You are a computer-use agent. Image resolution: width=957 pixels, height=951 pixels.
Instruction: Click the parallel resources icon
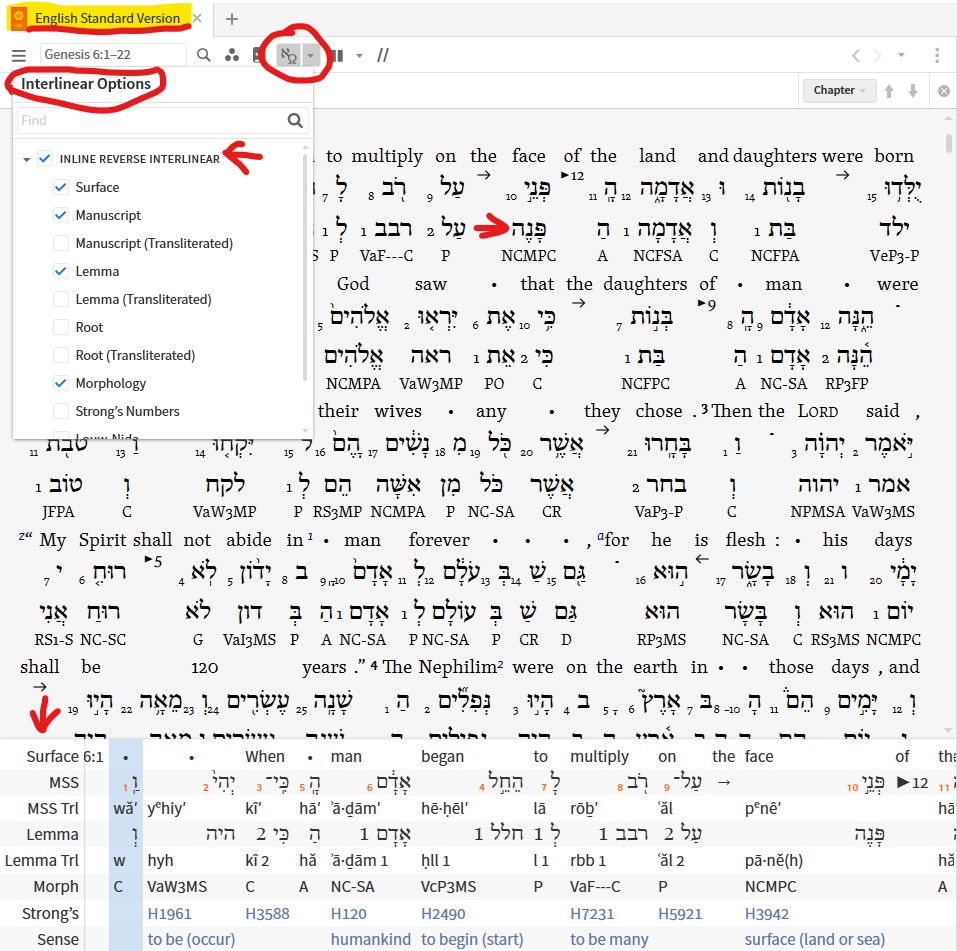[x=336, y=56]
